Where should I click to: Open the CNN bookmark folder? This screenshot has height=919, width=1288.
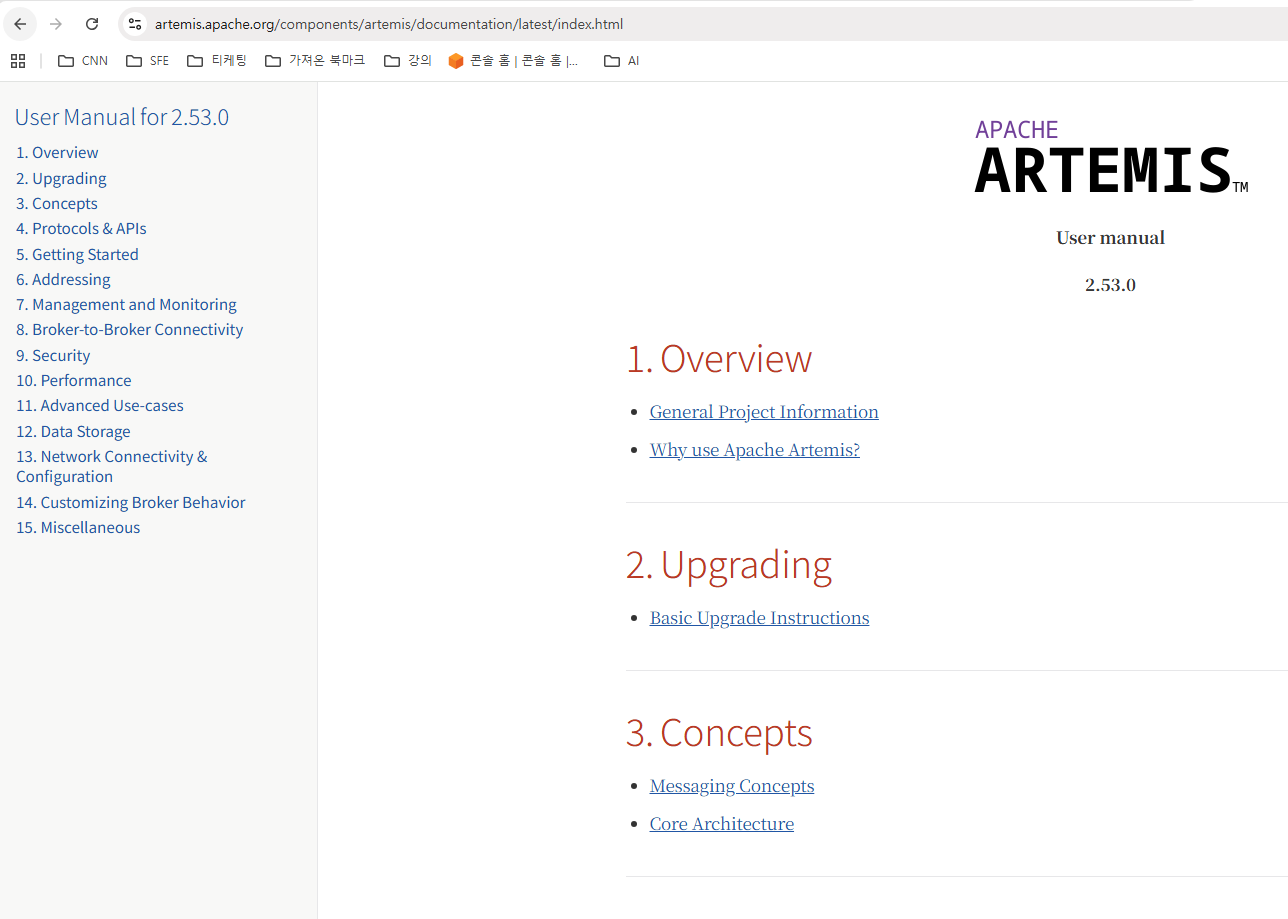point(83,61)
